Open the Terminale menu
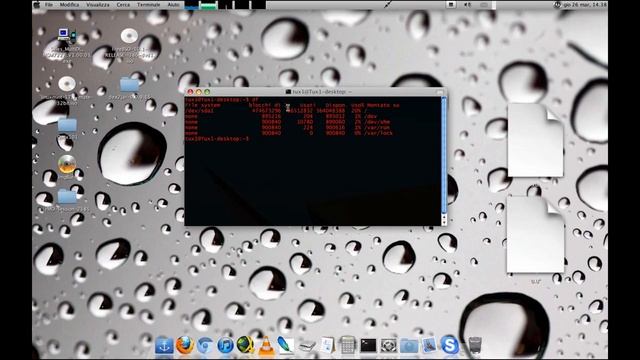The width and height of the screenshot is (640, 360). click(x=149, y=5)
